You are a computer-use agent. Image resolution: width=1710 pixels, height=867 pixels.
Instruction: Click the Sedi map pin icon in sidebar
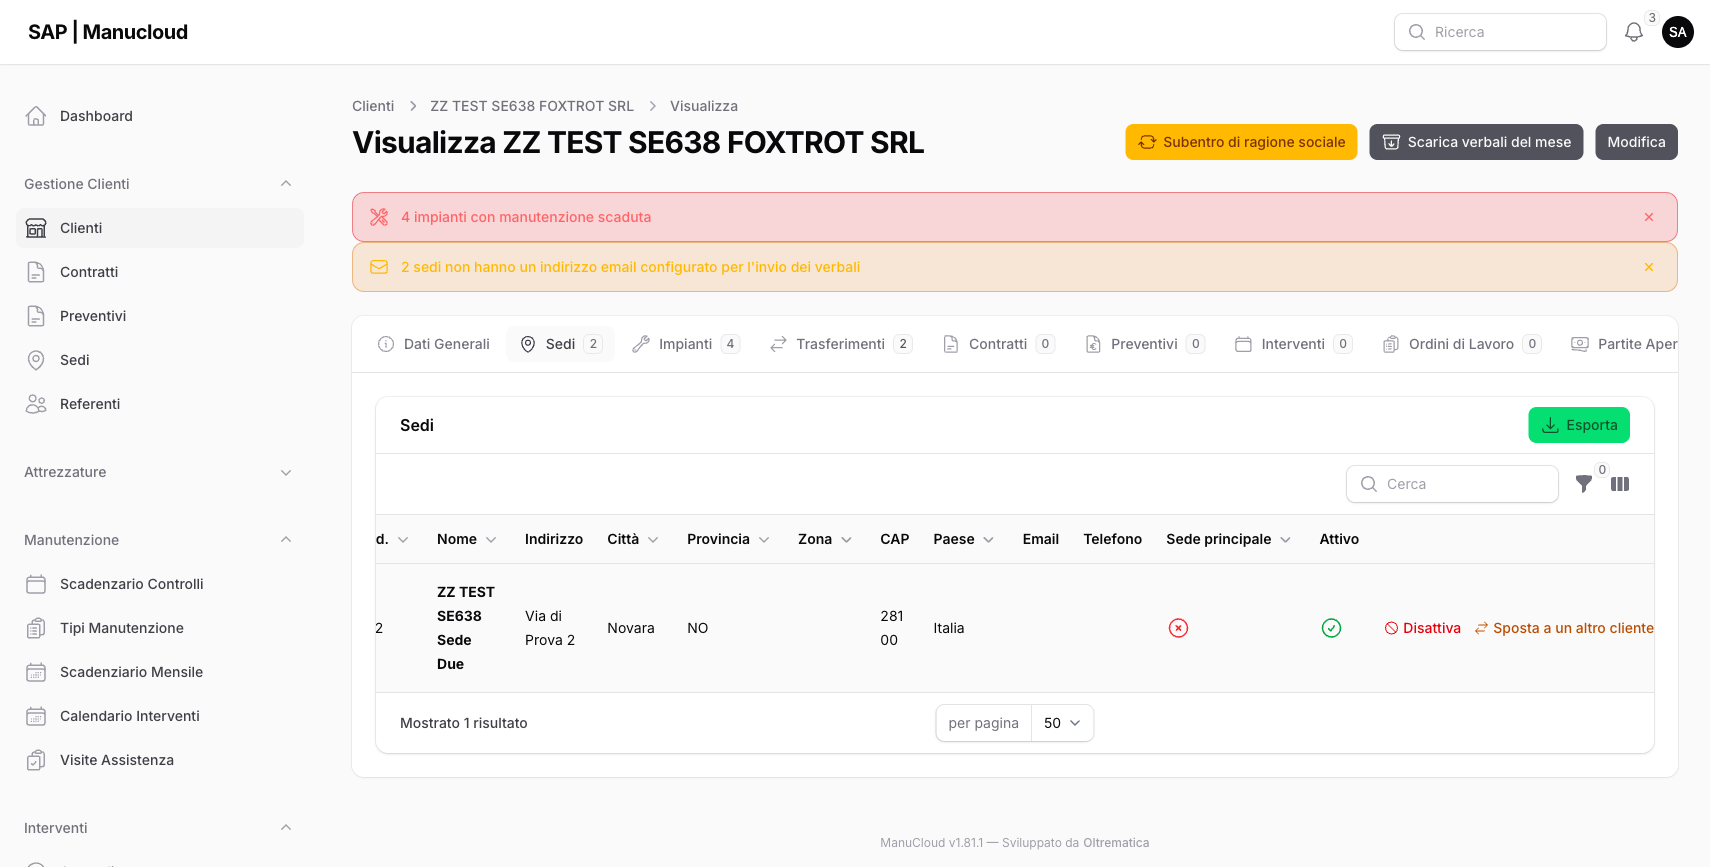tap(36, 360)
